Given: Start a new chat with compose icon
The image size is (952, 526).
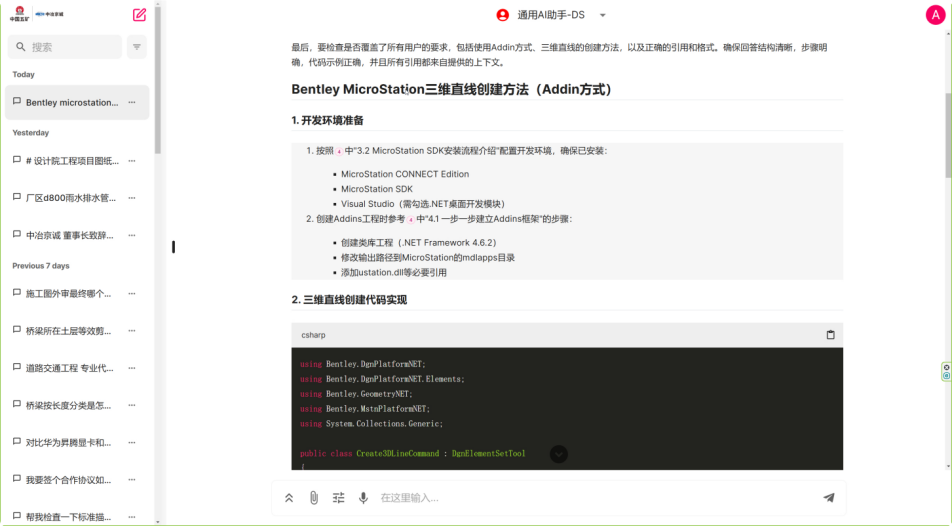Looking at the screenshot, I should [139, 15].
